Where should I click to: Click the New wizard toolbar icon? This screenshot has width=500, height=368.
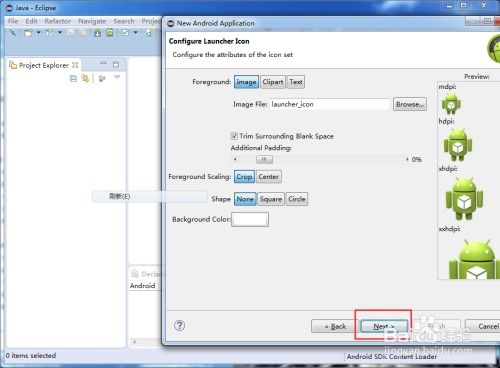click(28, 33)
